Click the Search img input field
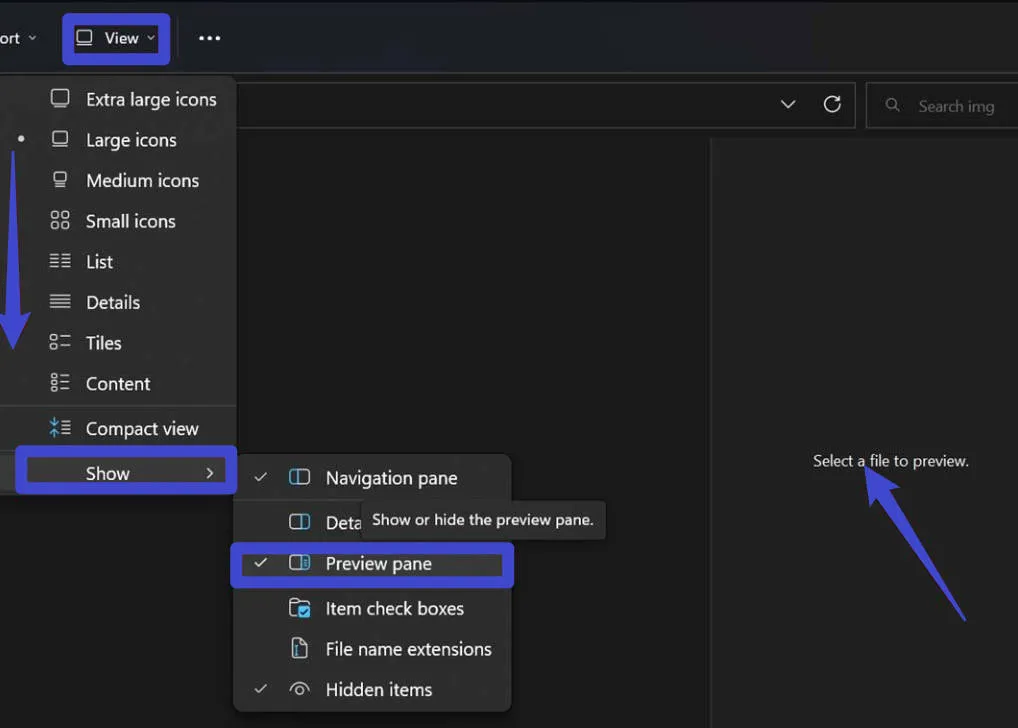This screenshot has width=1018, height=728. click(955, 106)
